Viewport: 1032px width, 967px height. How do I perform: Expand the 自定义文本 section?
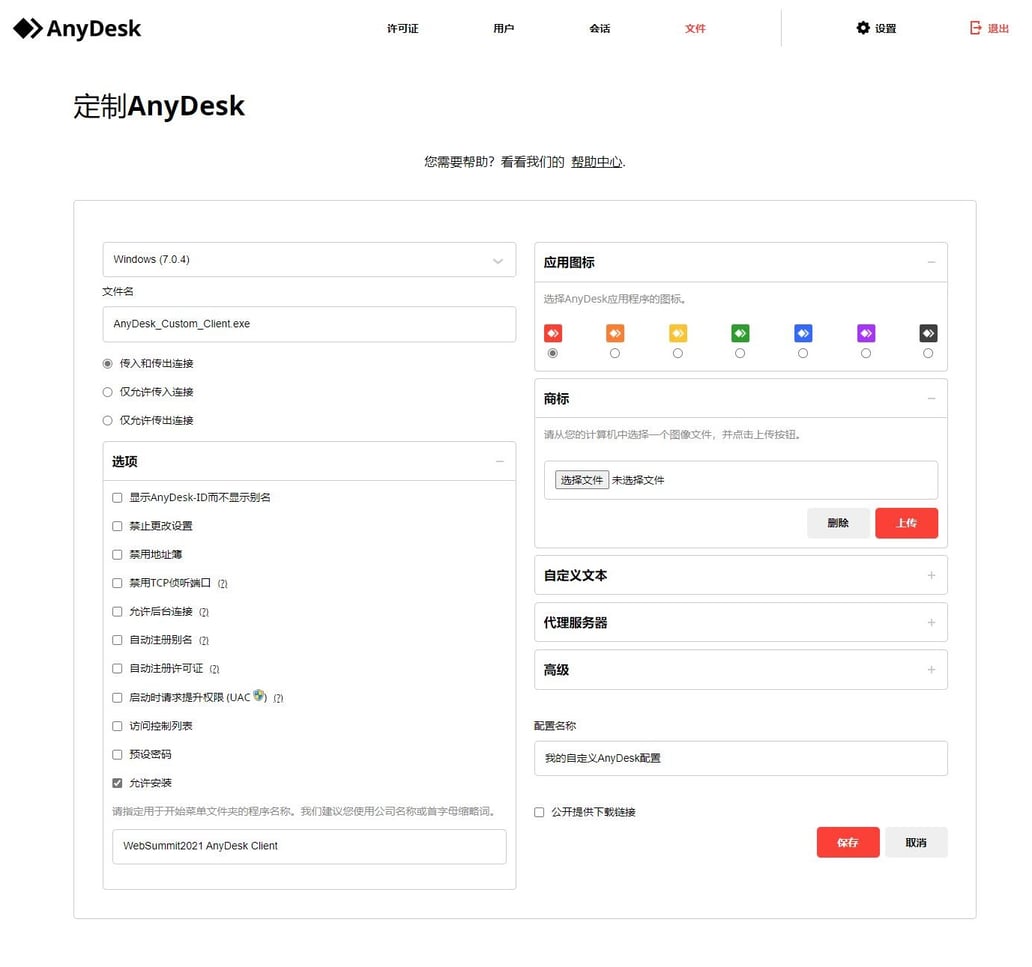pos(931,575)
